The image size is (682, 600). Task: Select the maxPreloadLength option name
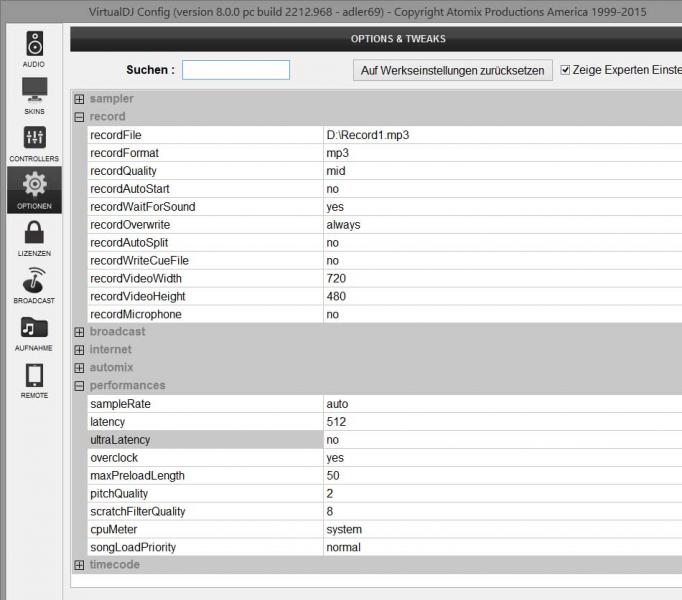click(137, 476)
